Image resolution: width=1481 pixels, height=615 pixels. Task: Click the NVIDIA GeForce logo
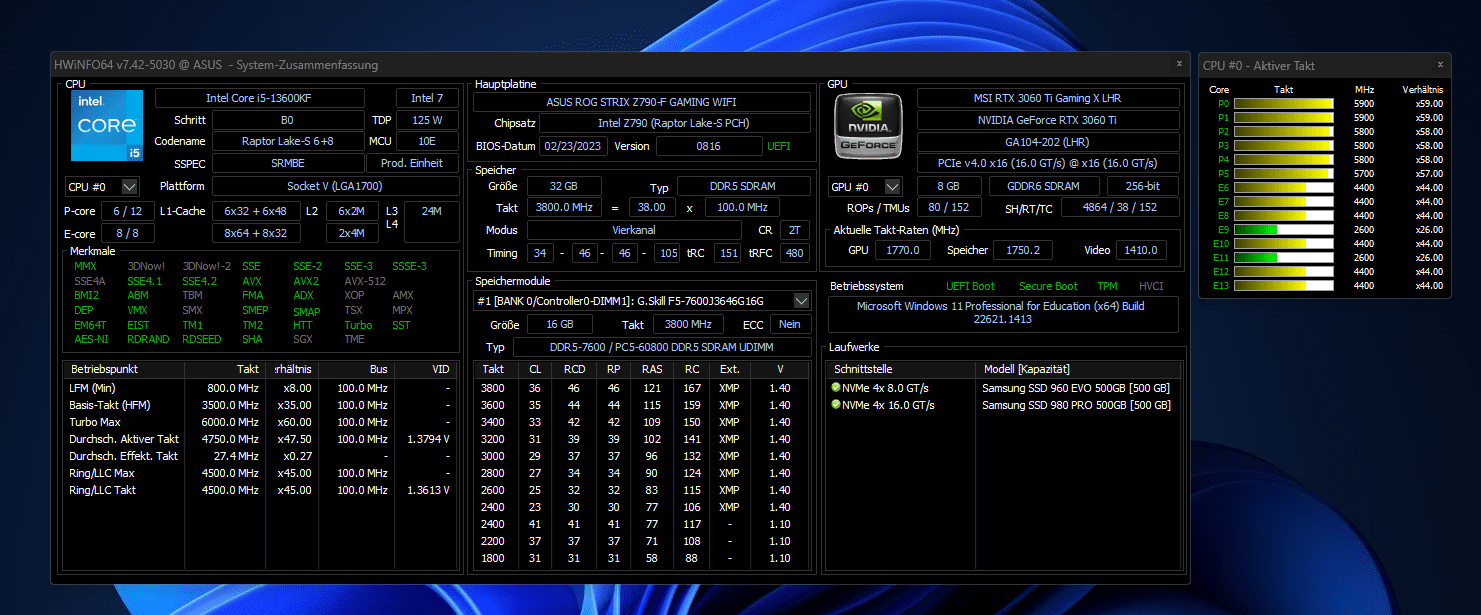coord(869,125)
